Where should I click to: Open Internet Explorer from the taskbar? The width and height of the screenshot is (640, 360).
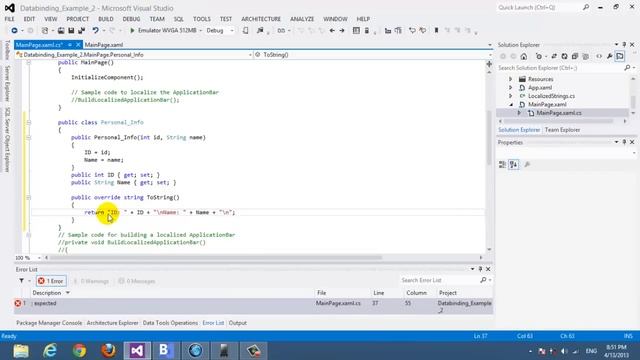pyautogui.click(x=50, y=351)
